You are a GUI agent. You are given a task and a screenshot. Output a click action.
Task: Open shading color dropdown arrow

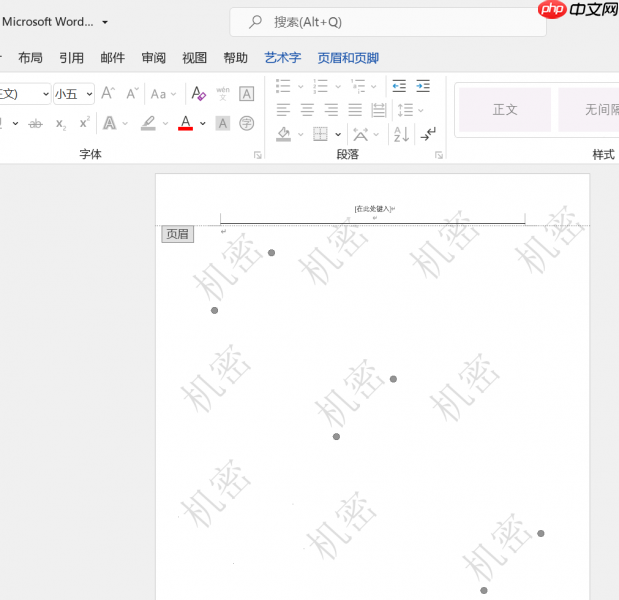coord(300,135)
